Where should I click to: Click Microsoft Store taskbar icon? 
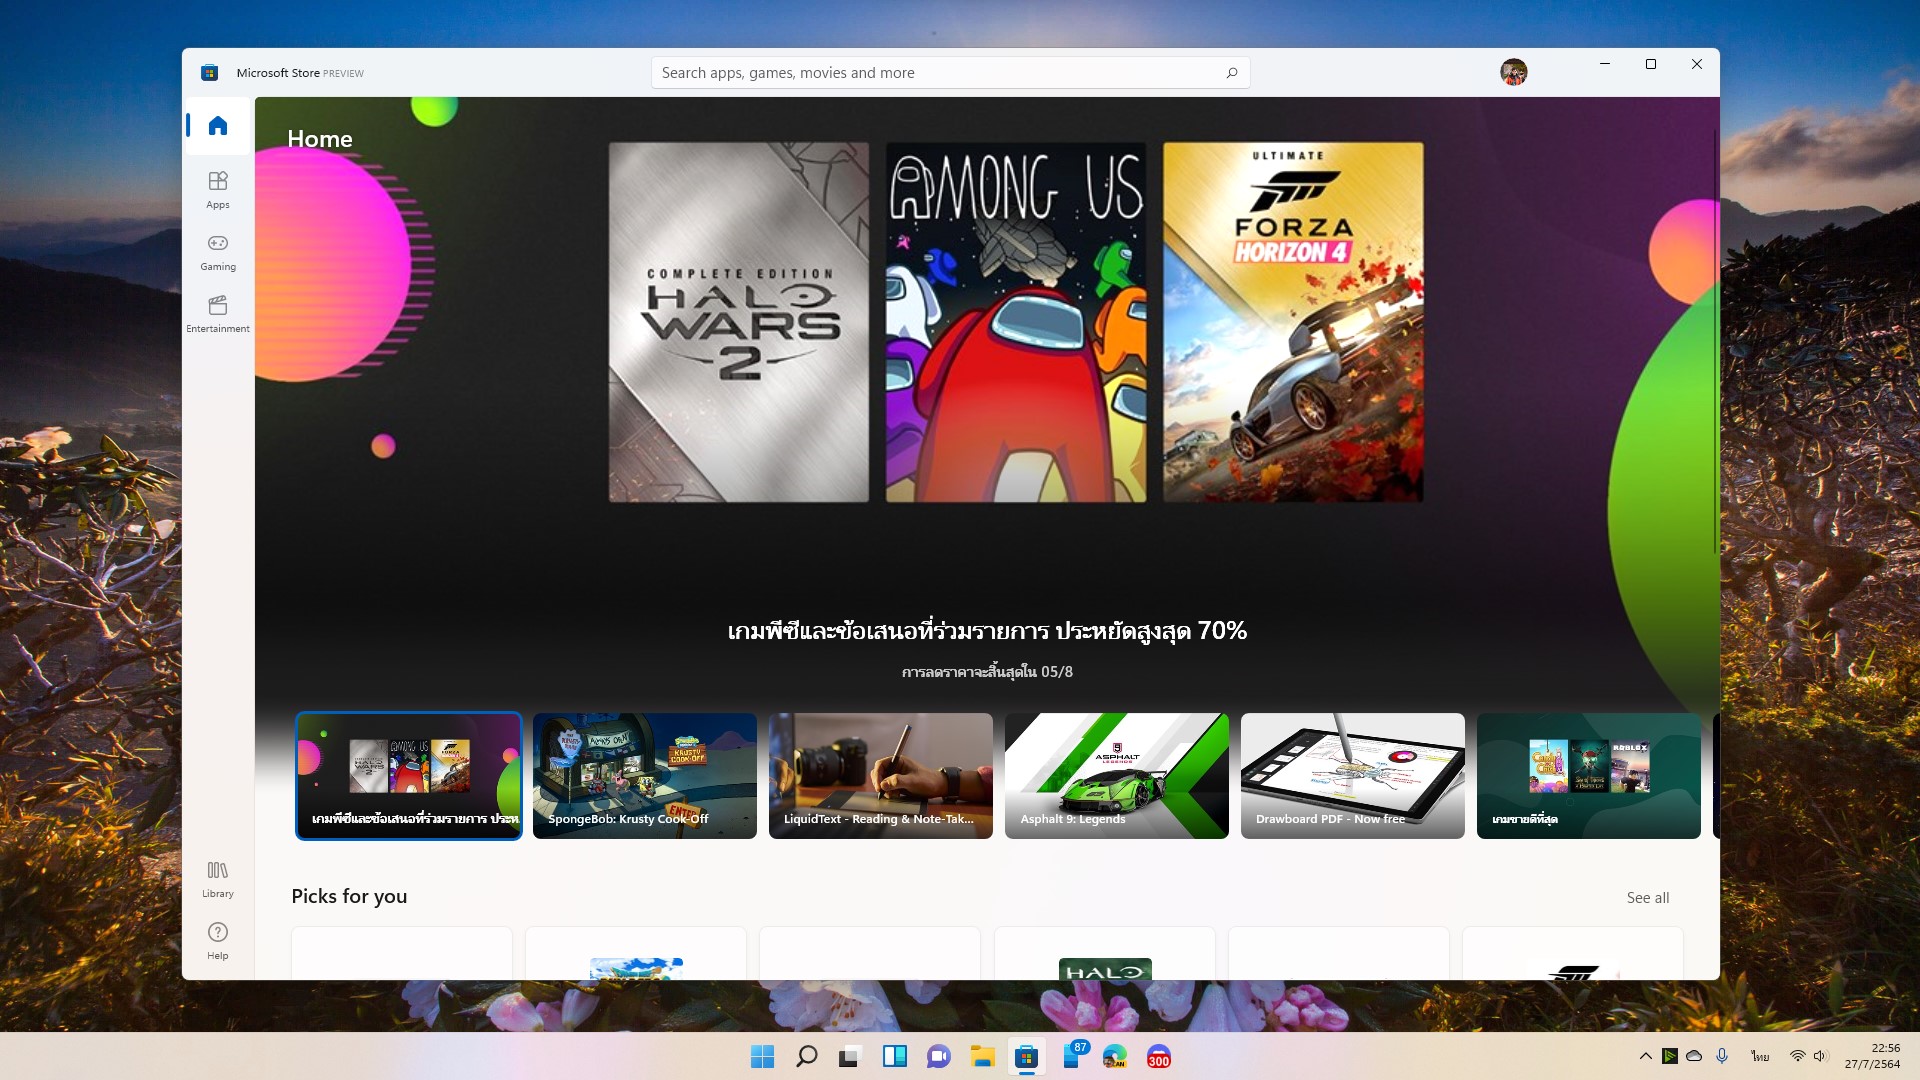(x=1026, y=1057)
